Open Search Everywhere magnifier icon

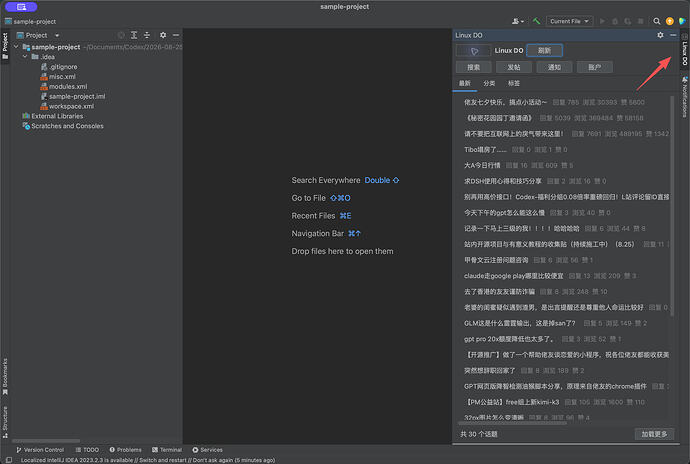click(656, 21)
